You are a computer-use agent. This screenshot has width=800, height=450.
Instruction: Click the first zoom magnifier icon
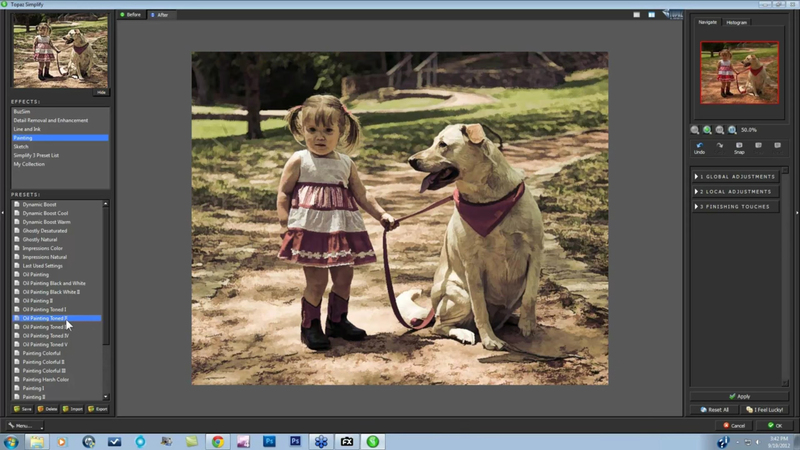pyautogui.click(x=695, y=130)
